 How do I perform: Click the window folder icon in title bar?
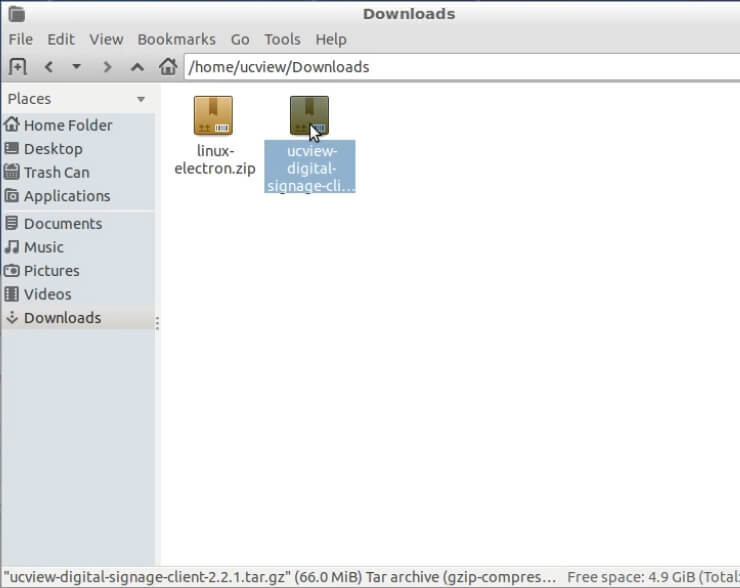click(x=17, y=14)
